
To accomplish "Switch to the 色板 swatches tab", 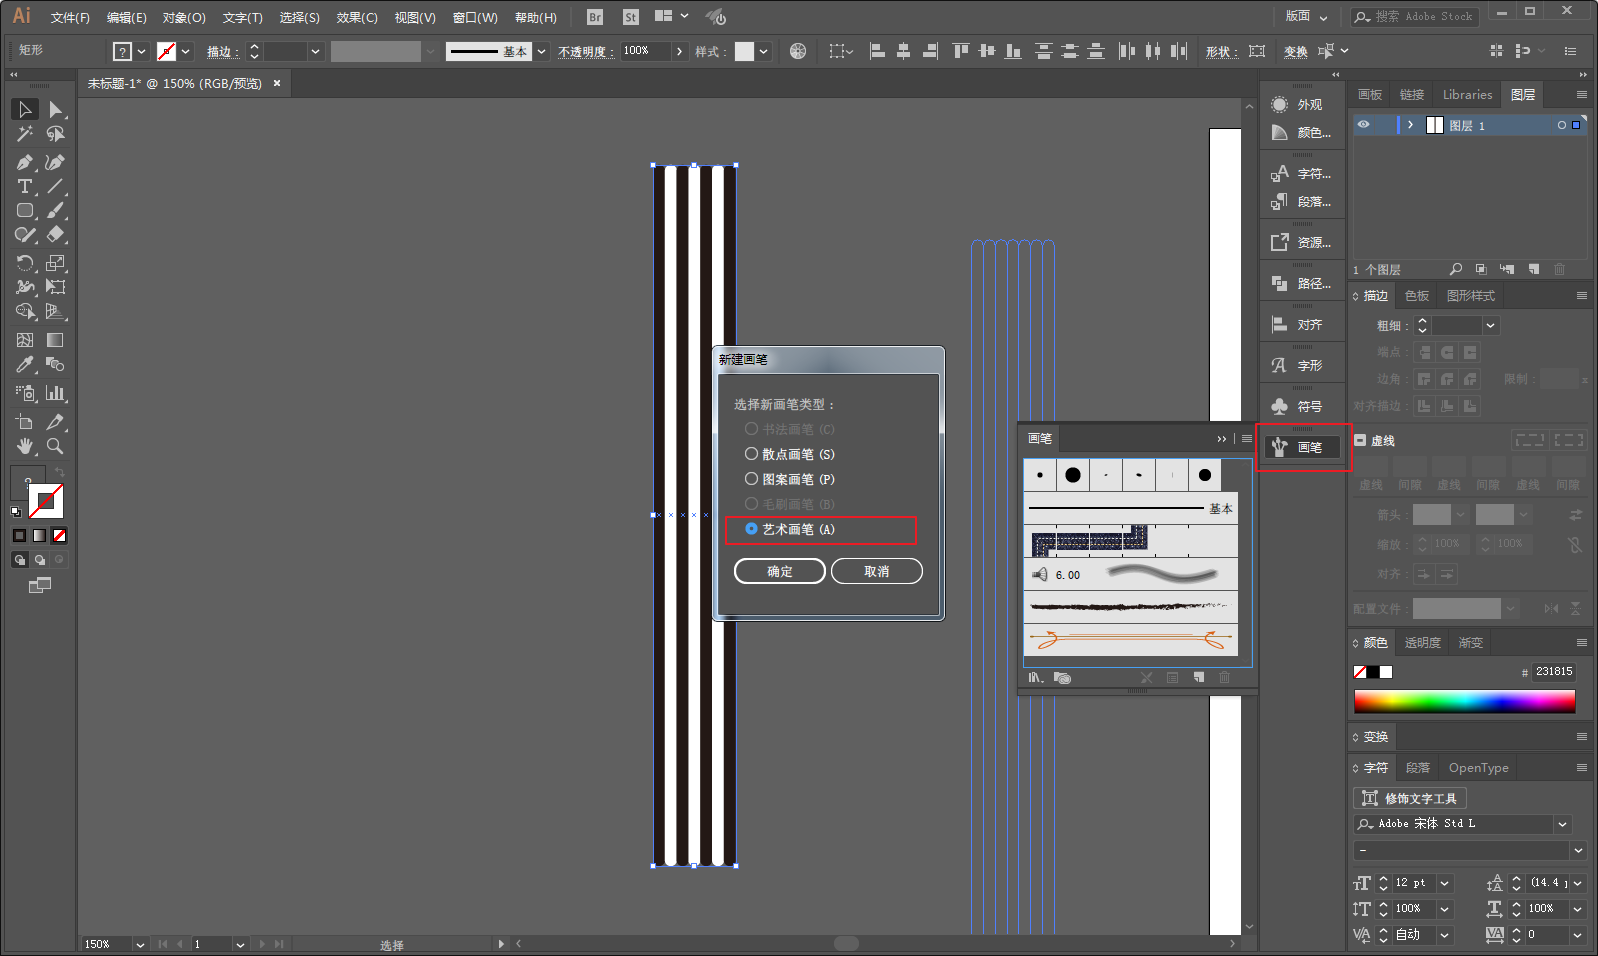I will pos(1417,296).
